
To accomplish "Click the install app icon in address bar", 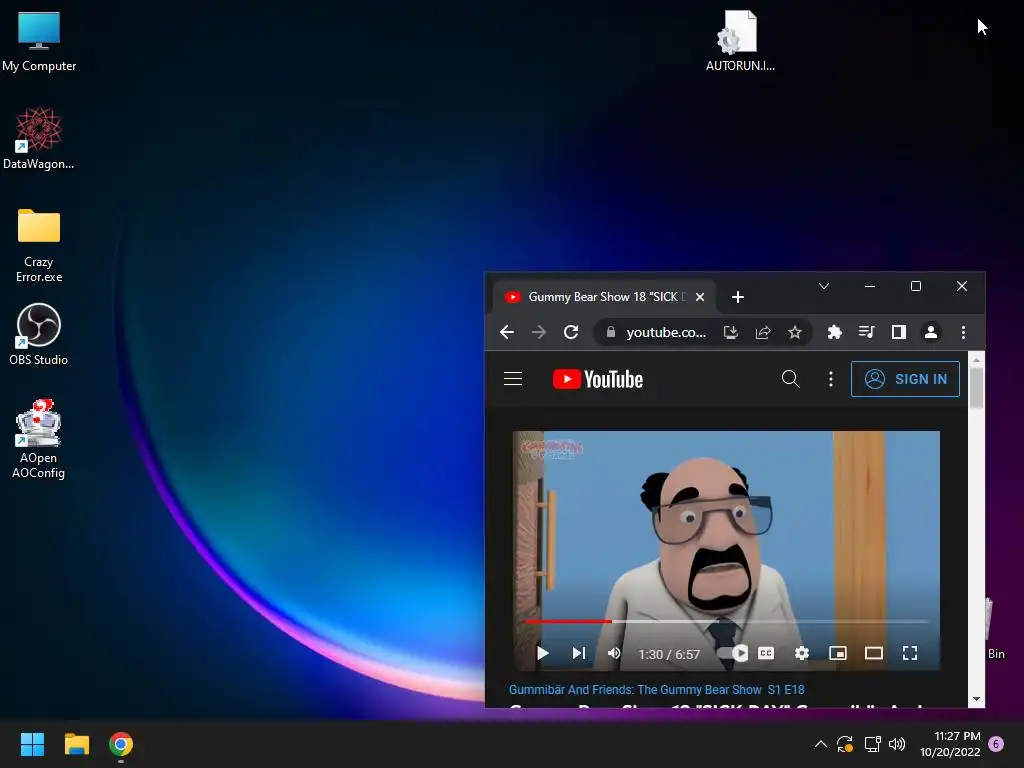I will click(731, 332).
